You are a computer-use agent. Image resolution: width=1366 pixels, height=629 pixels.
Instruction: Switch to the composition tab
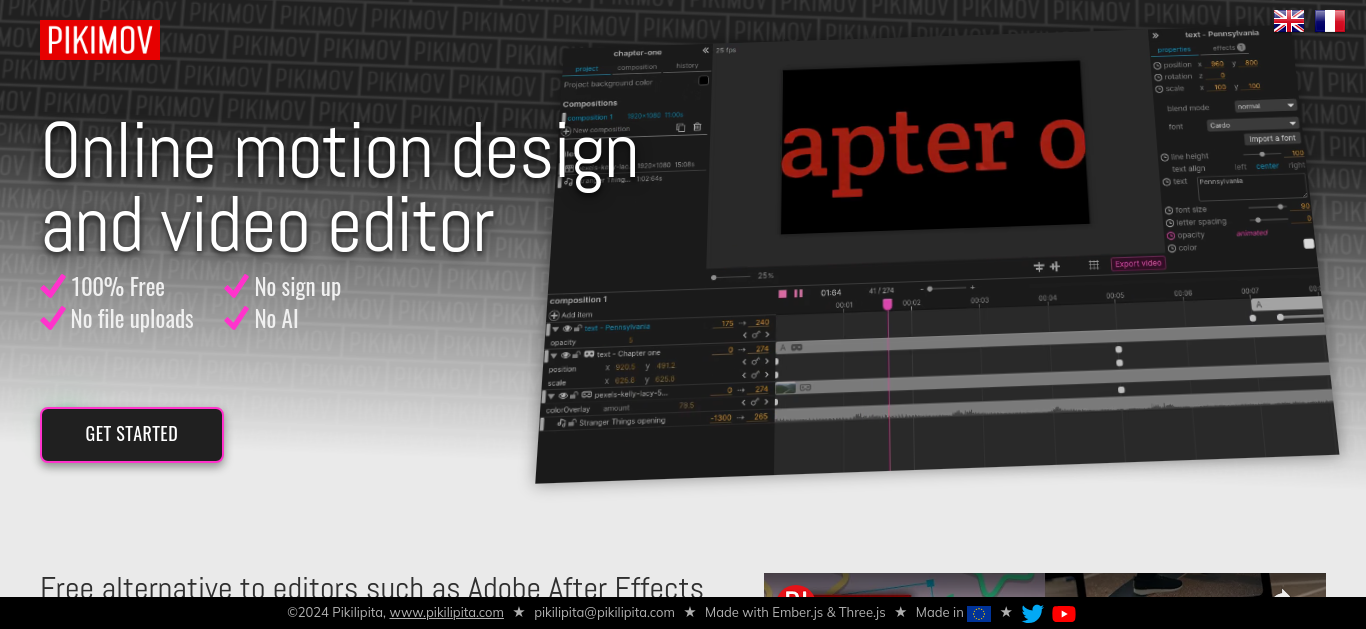tap(637, 67)
